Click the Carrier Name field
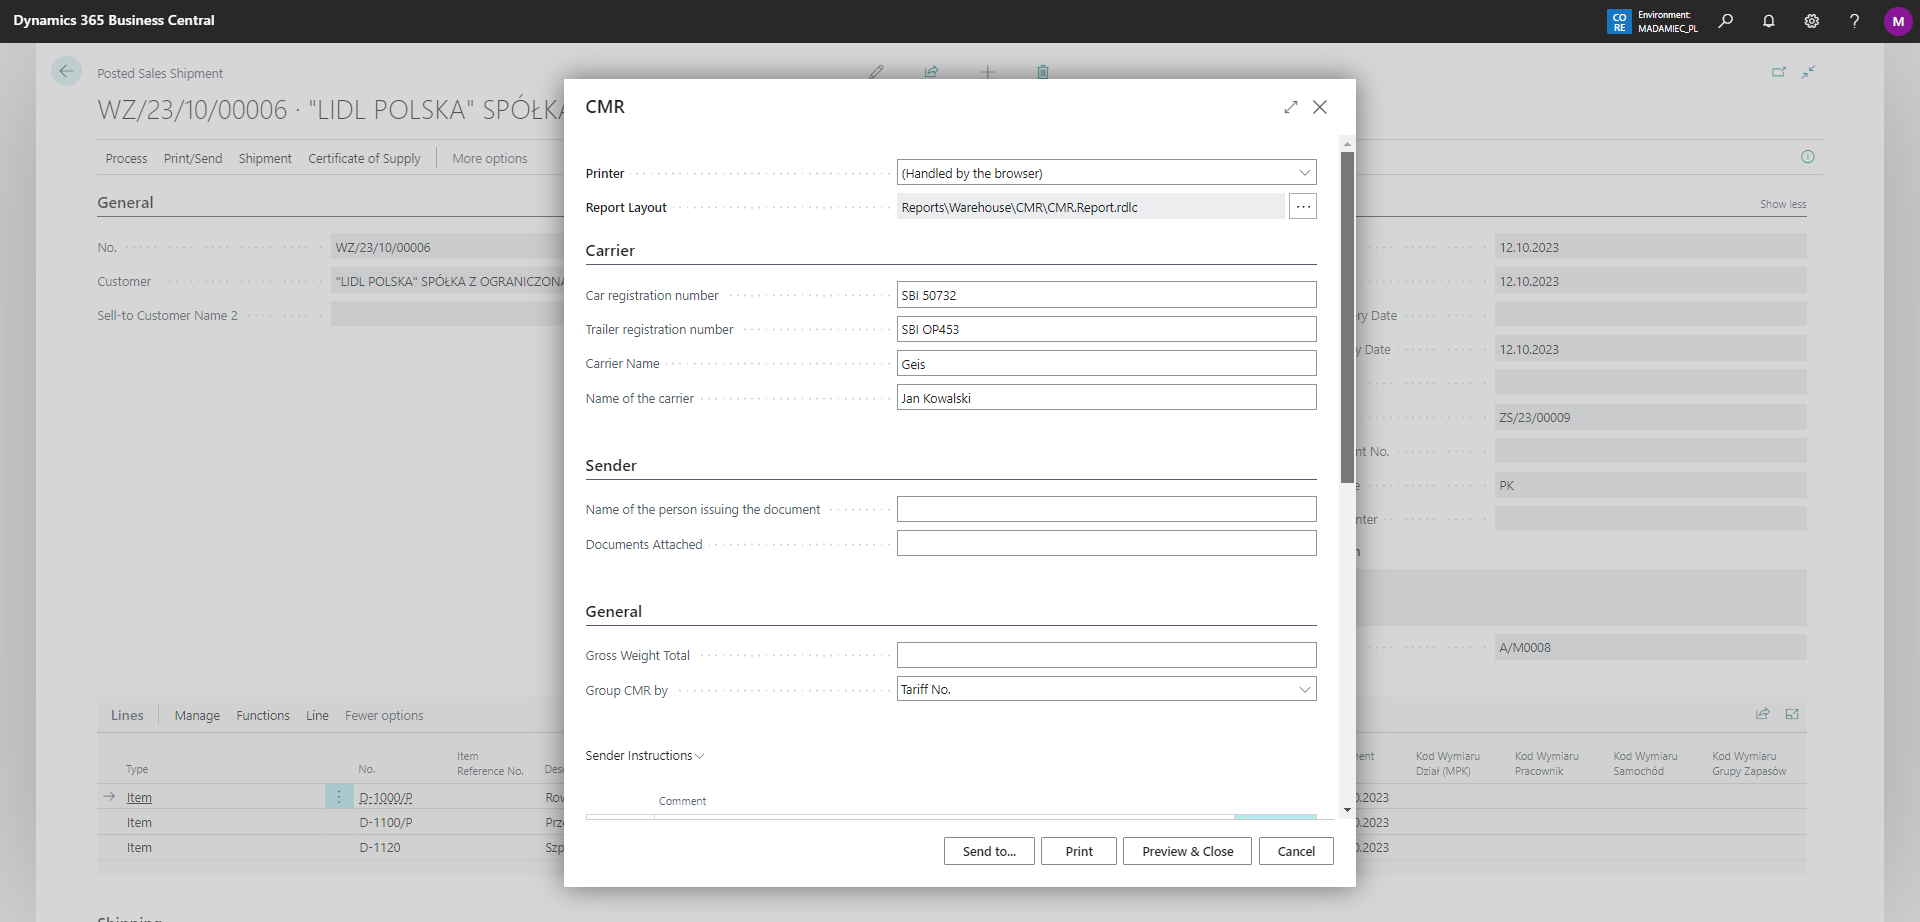This screenshot has height=922, width=1920. 1107,364
